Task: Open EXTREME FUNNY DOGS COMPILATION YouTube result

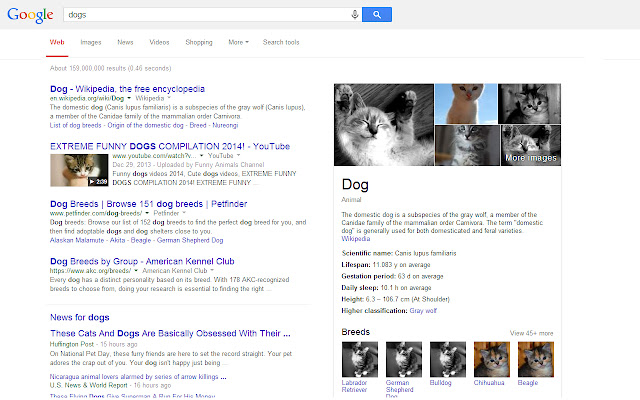Action: pos(170,146)
